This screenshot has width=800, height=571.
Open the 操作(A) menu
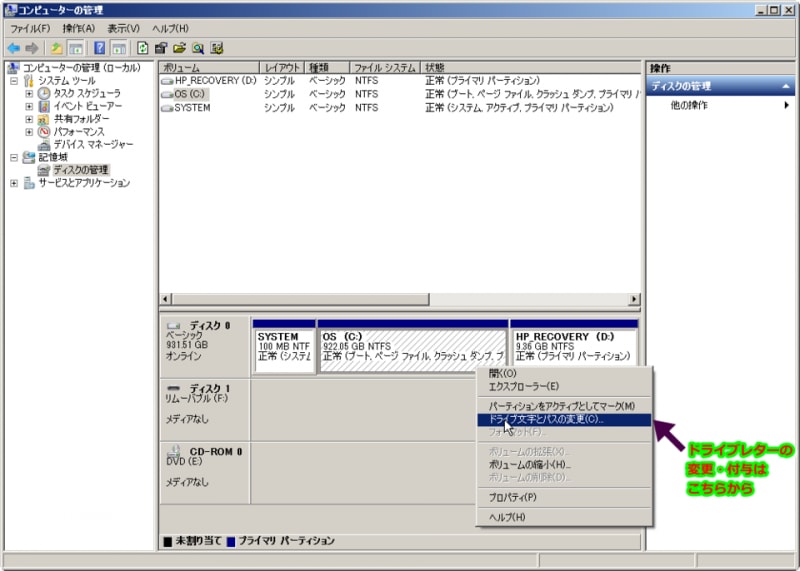(x=78, y=28)
